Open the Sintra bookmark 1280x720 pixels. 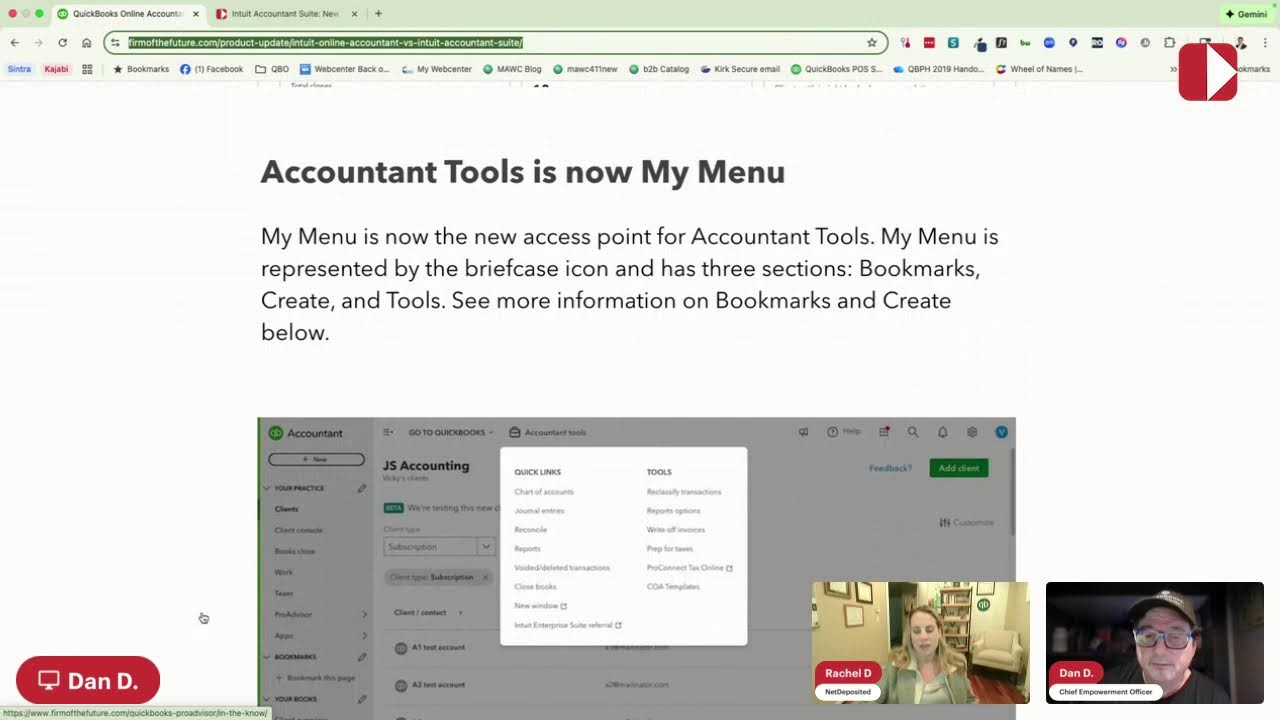(19, 69)
